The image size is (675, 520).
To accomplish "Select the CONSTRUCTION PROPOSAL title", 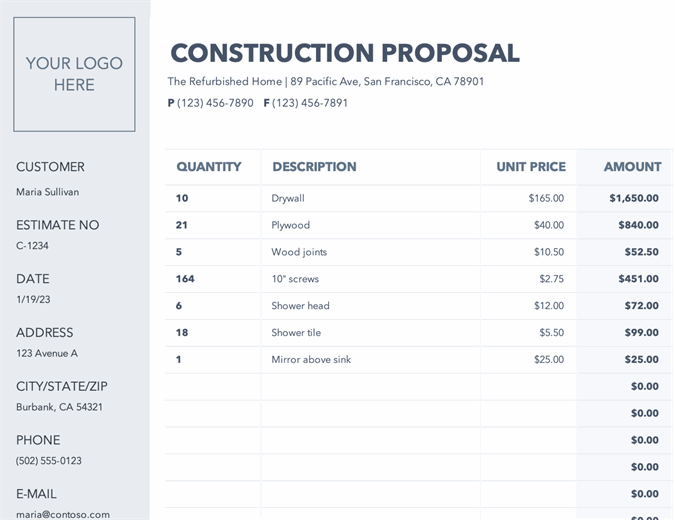I will [x=345, y=53].
